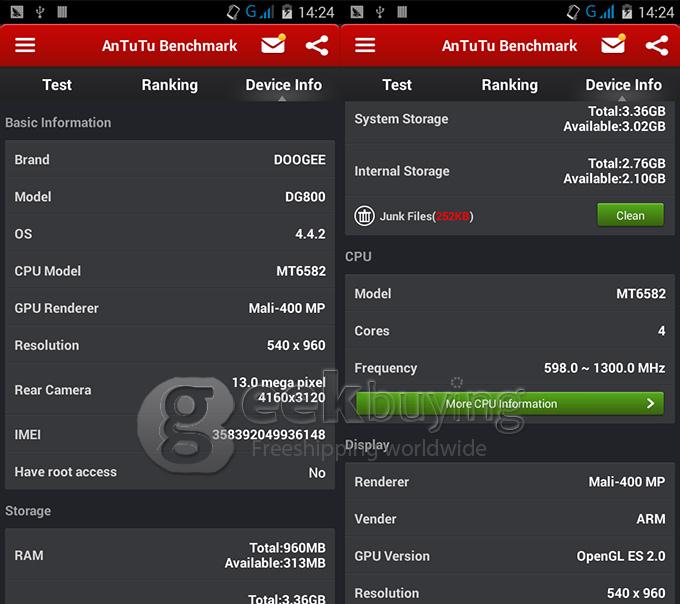
Task: Tap the Brand DOOGEE row
Action: (x=170, y=160)
